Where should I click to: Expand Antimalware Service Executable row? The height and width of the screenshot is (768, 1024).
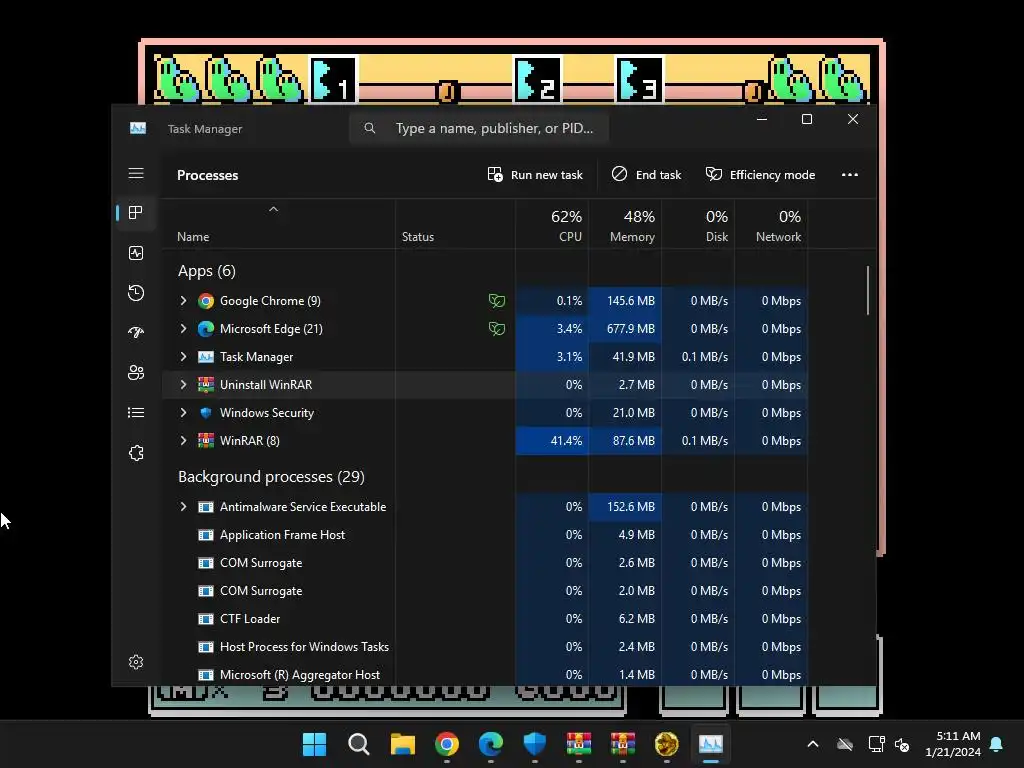pyautogui.click(x=184, y=507)
